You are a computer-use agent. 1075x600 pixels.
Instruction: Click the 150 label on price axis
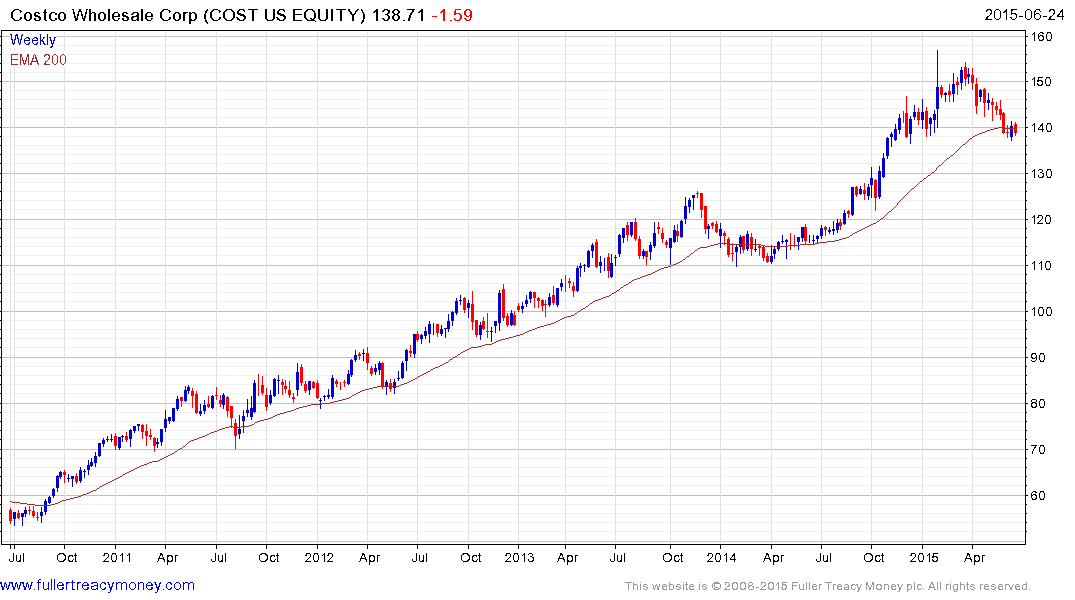1043,82
